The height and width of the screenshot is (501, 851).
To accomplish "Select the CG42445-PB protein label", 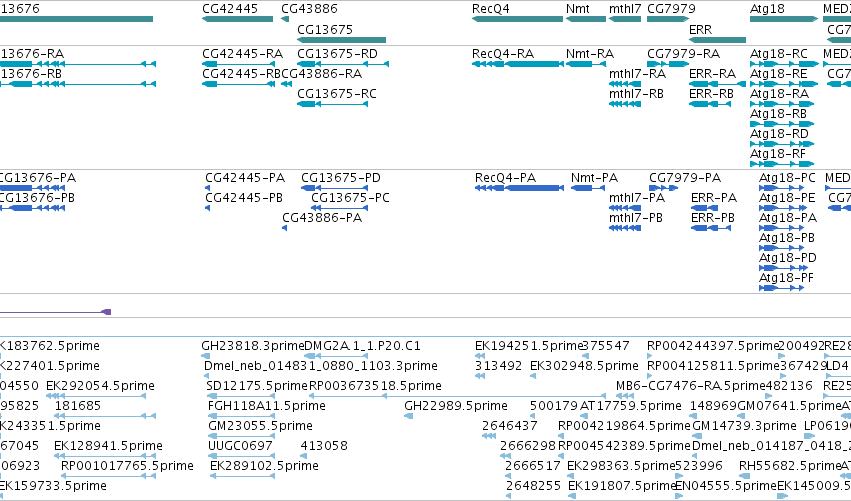I will click(244, 198).
